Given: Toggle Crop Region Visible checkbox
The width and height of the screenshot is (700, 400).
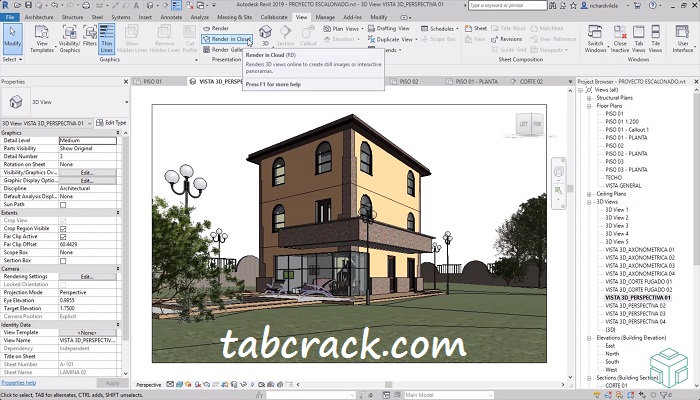Looking at the screenshot, I should click(x=63, y=229).
